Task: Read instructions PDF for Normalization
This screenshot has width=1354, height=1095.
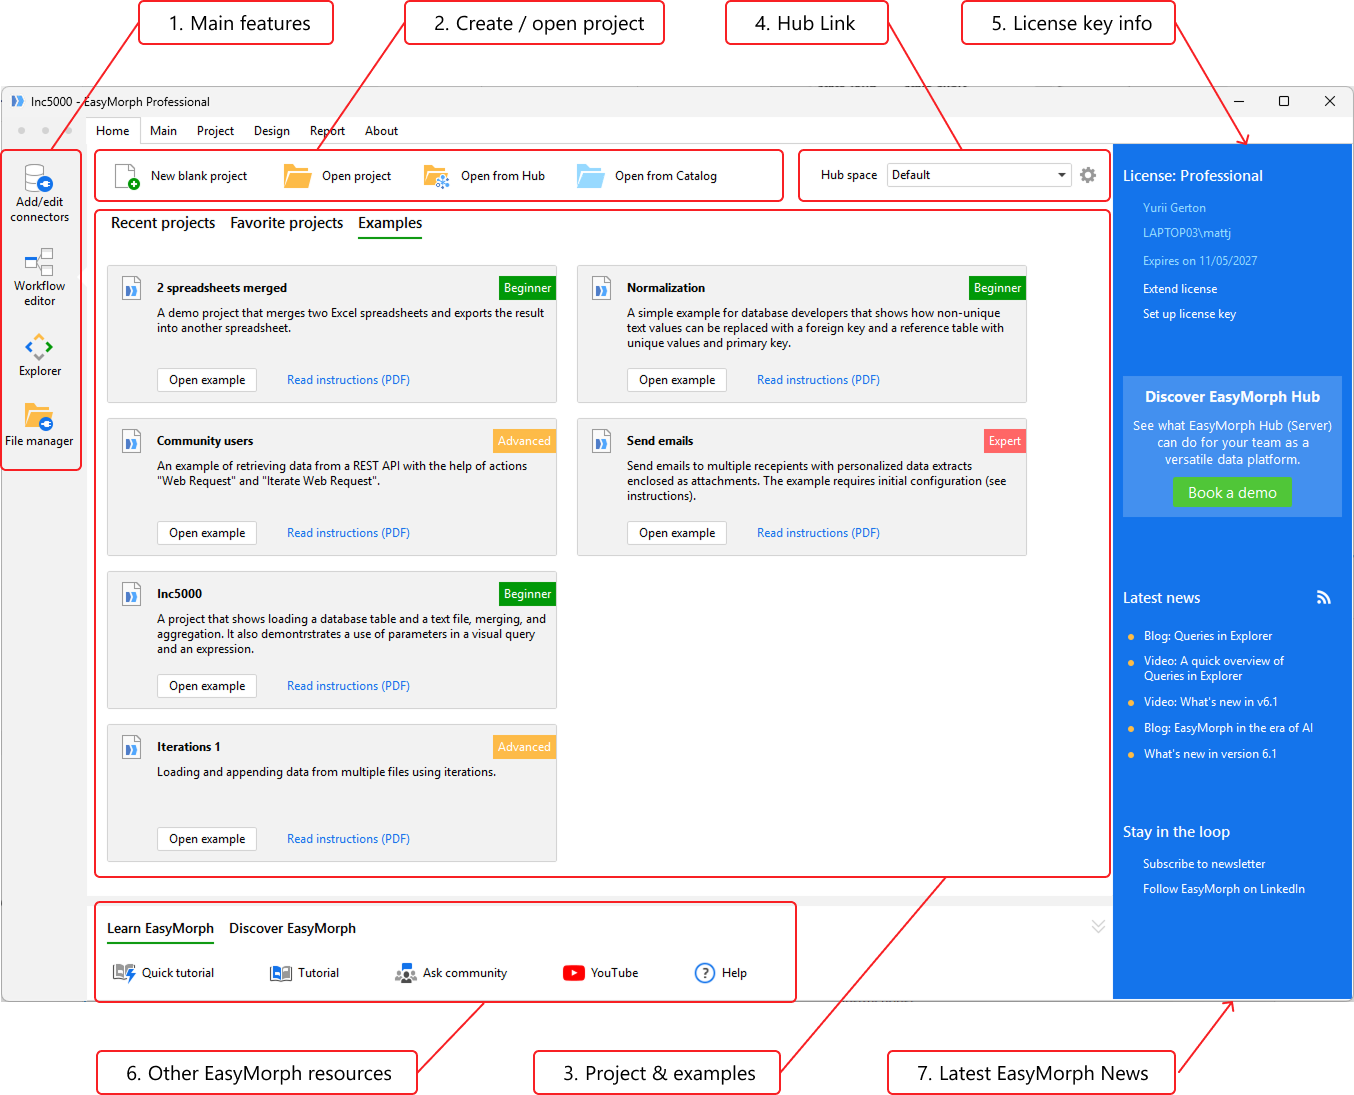Action: (818, 380)
